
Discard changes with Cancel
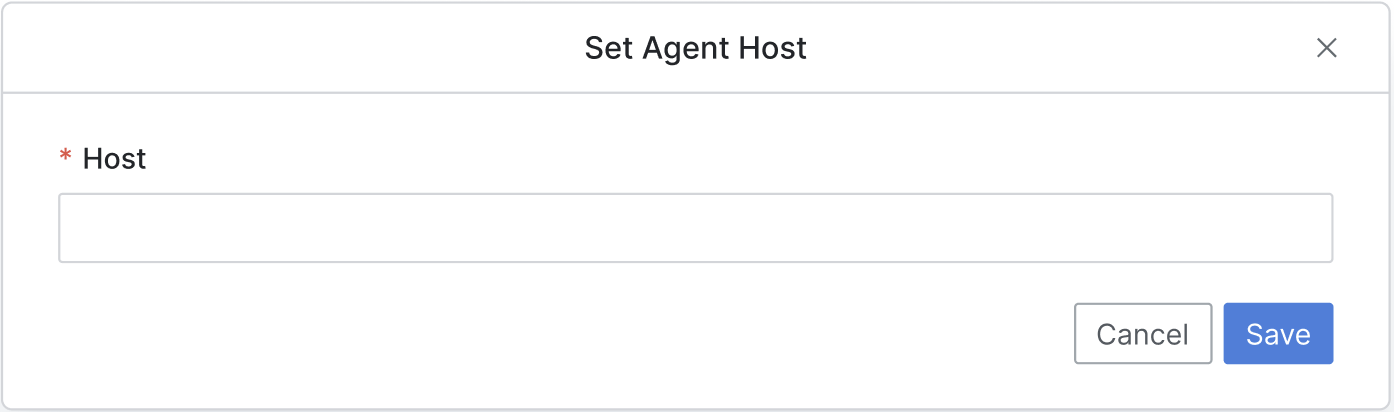1142,334
